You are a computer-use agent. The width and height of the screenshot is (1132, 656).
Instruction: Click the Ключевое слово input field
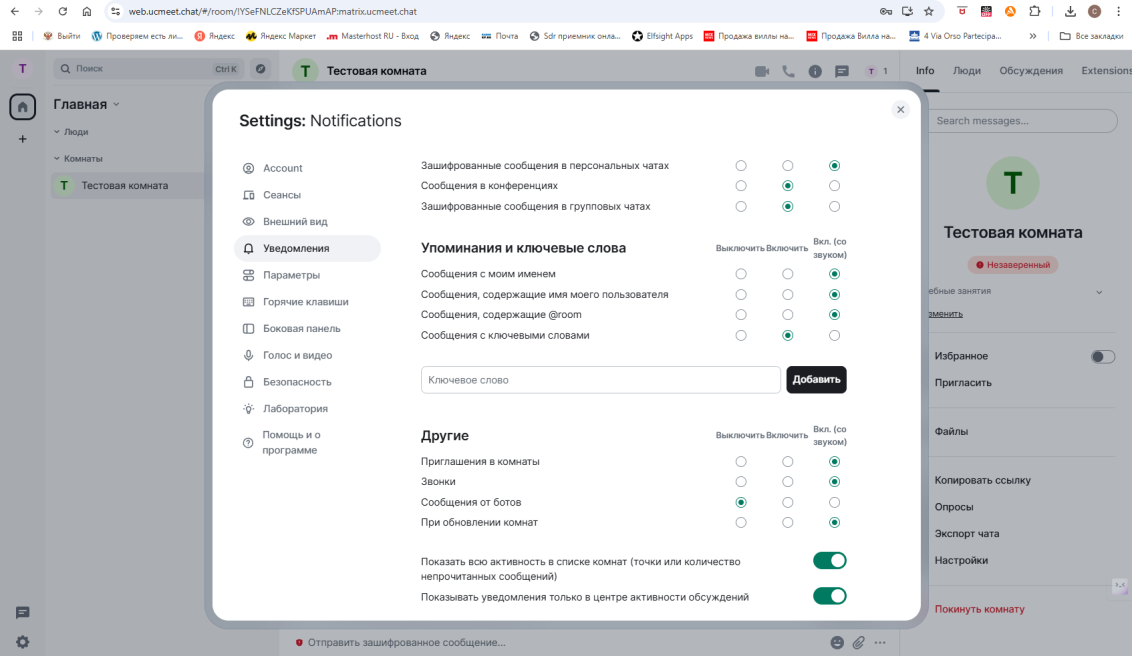tap(600, 380)
